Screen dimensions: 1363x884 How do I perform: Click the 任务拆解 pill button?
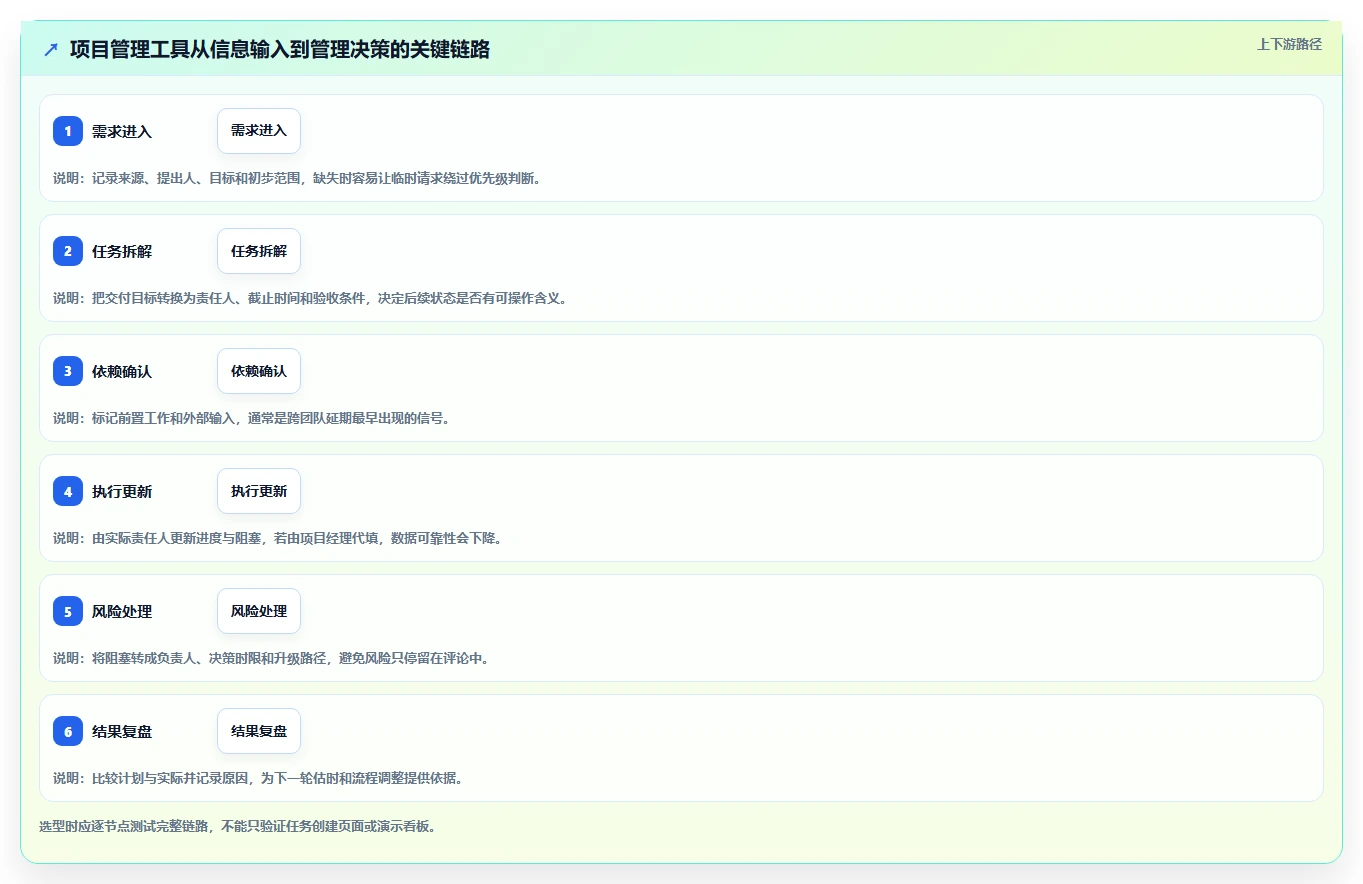(259, 251)
